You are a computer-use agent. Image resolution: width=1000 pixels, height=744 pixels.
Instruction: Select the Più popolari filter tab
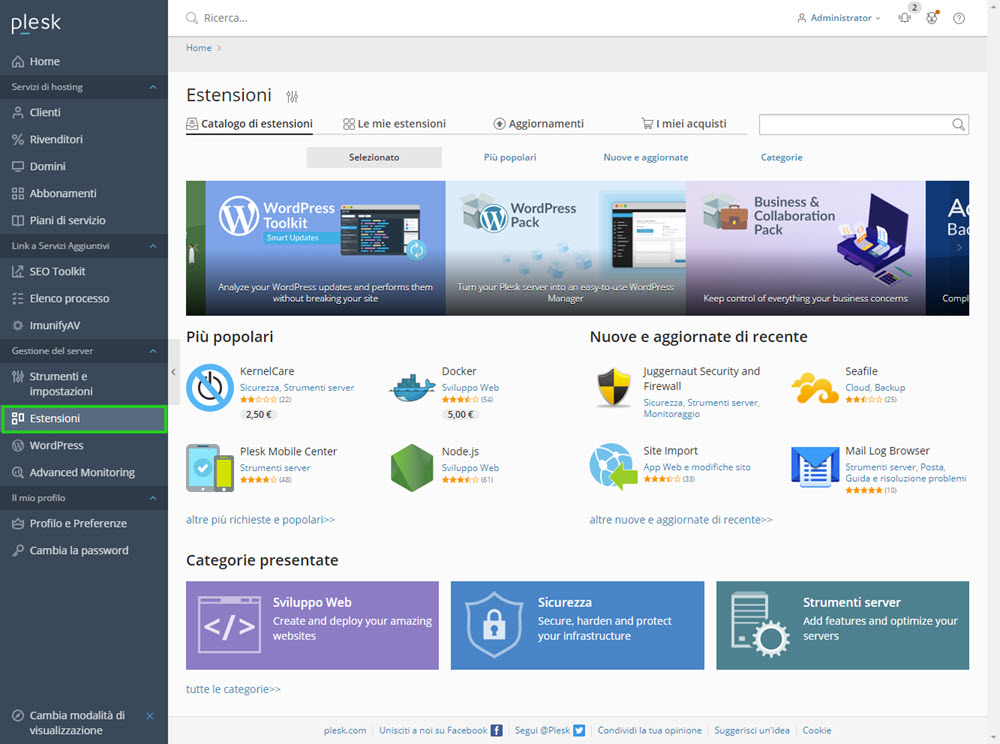510,157
